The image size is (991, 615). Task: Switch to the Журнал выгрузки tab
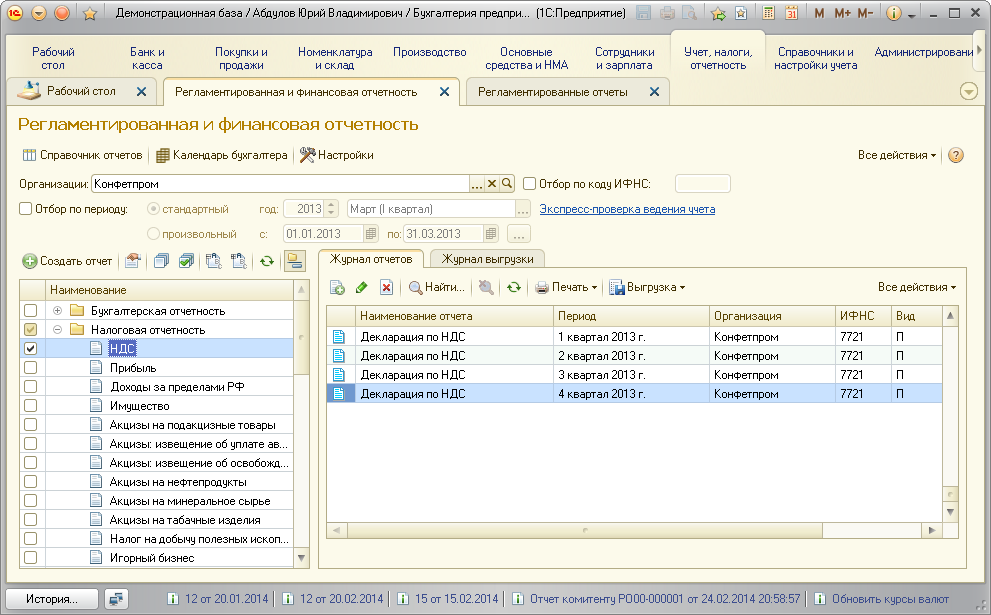click(487, 258)
